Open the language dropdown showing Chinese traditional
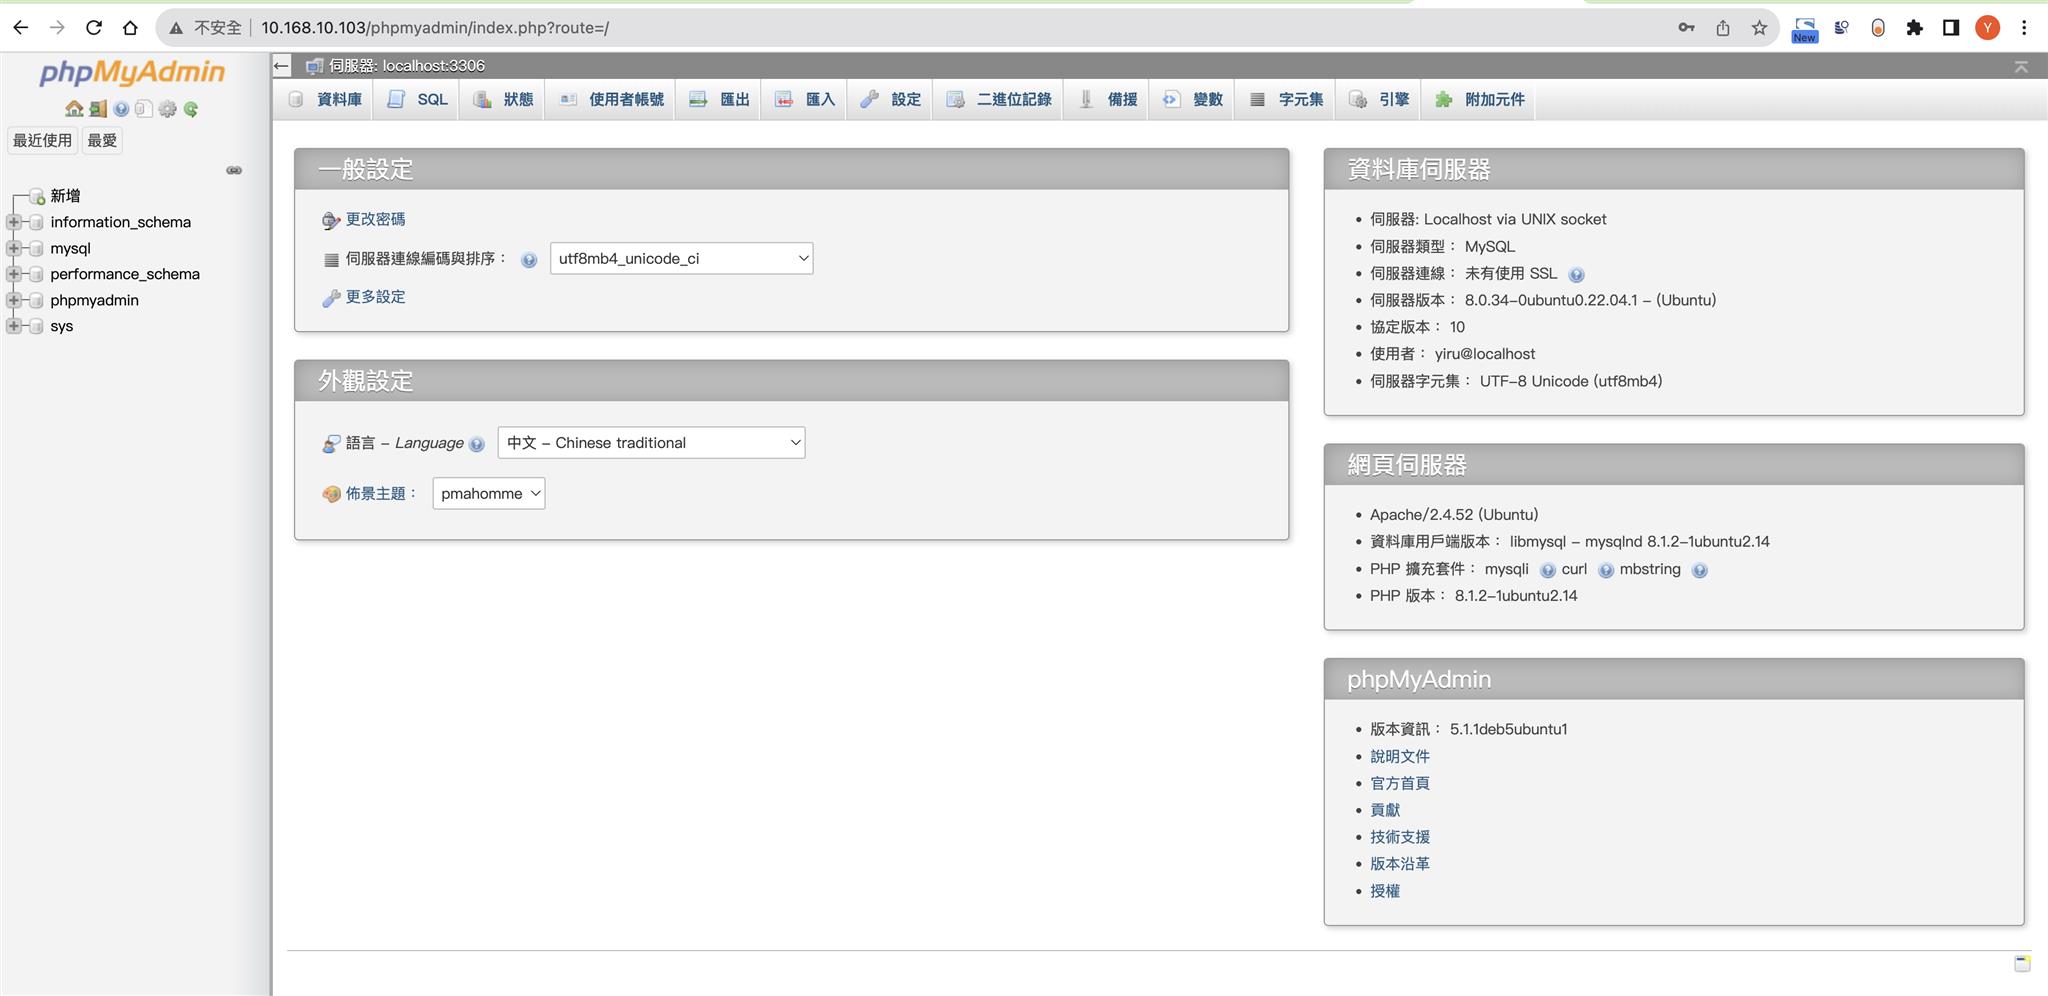This screenshot has width=2048, height=996. [x=651, y=443]
